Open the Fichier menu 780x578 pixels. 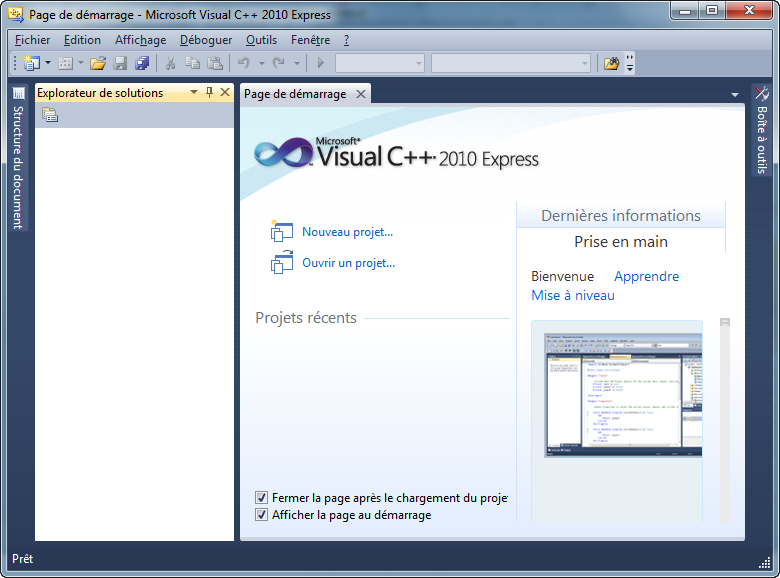click(32, 40)
